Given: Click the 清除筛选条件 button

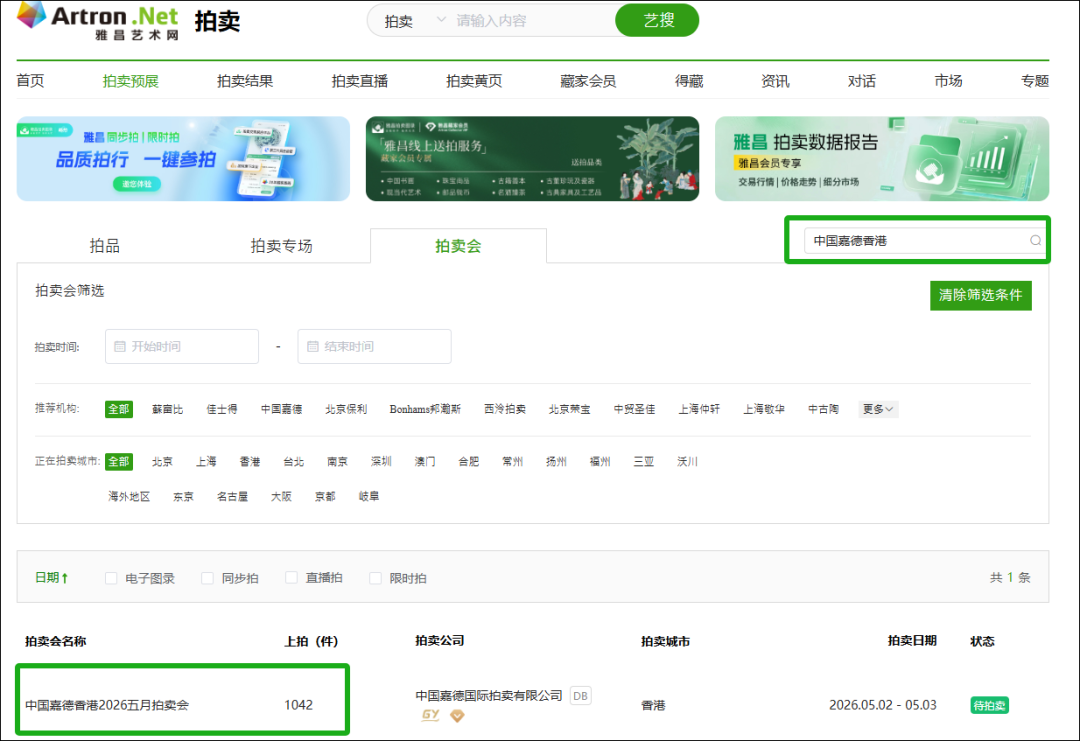Looking at the screenshot, I should click(x=980, y=295).
